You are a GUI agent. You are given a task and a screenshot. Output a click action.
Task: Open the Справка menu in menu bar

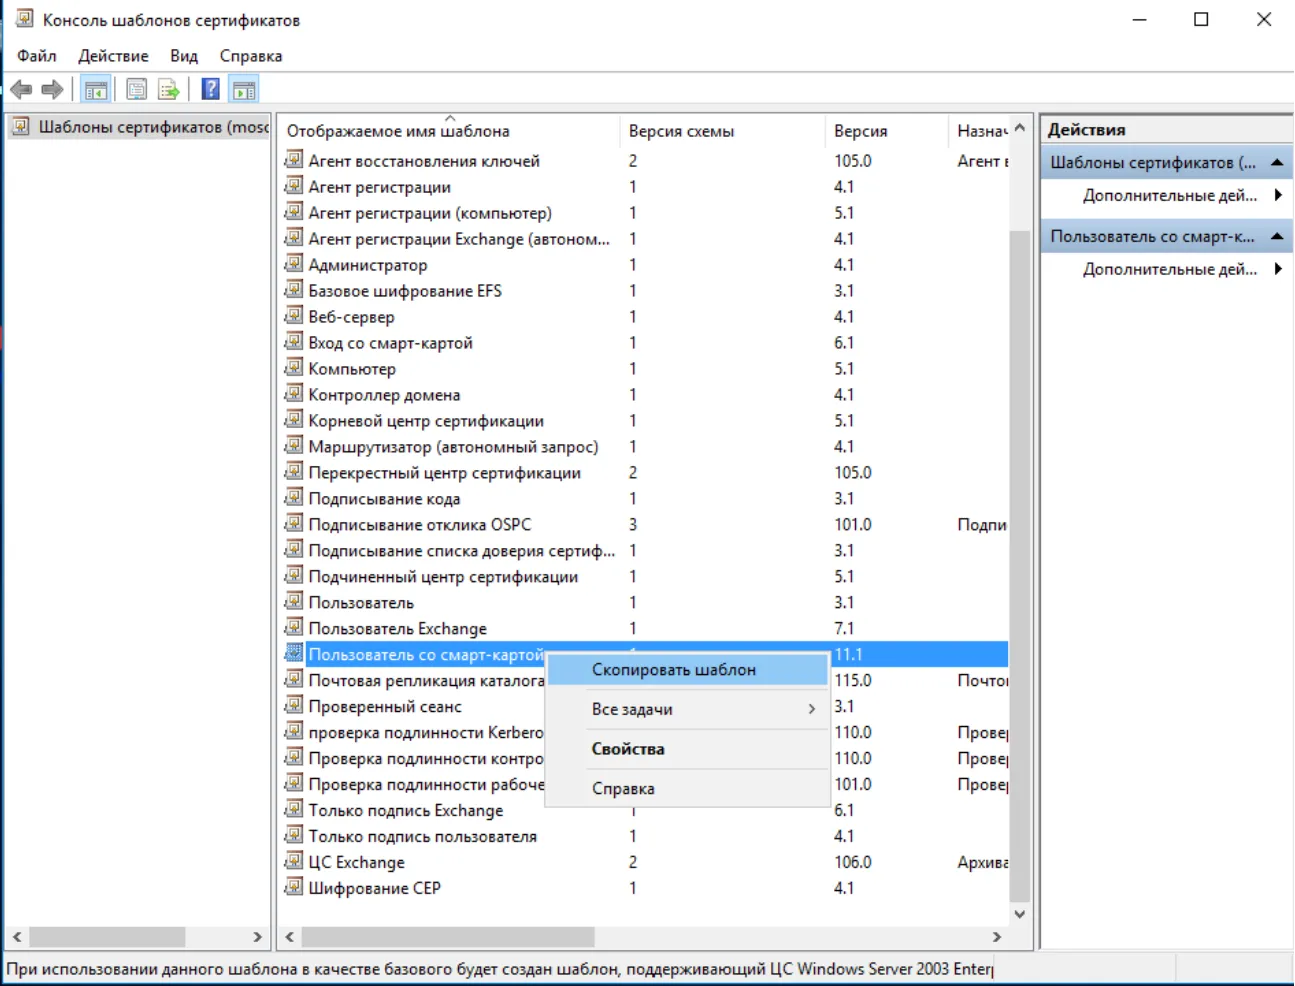[x=251, y=56]
